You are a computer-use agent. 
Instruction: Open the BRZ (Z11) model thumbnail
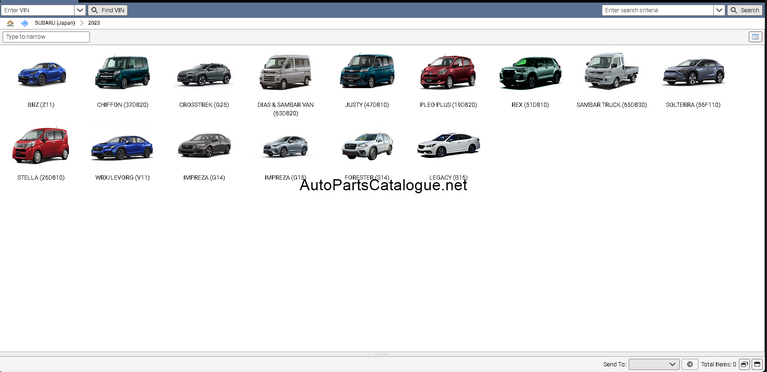pyautogui.click(x=41, y=74)
